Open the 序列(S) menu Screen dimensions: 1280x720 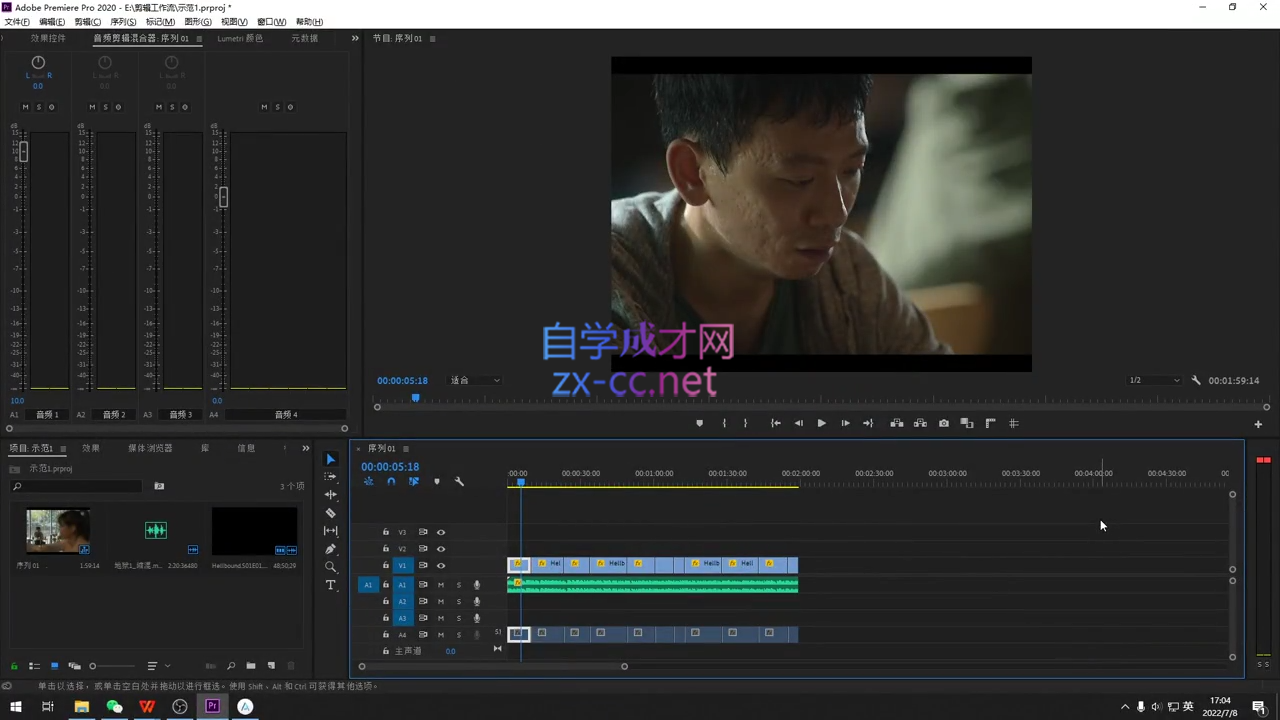123,22
